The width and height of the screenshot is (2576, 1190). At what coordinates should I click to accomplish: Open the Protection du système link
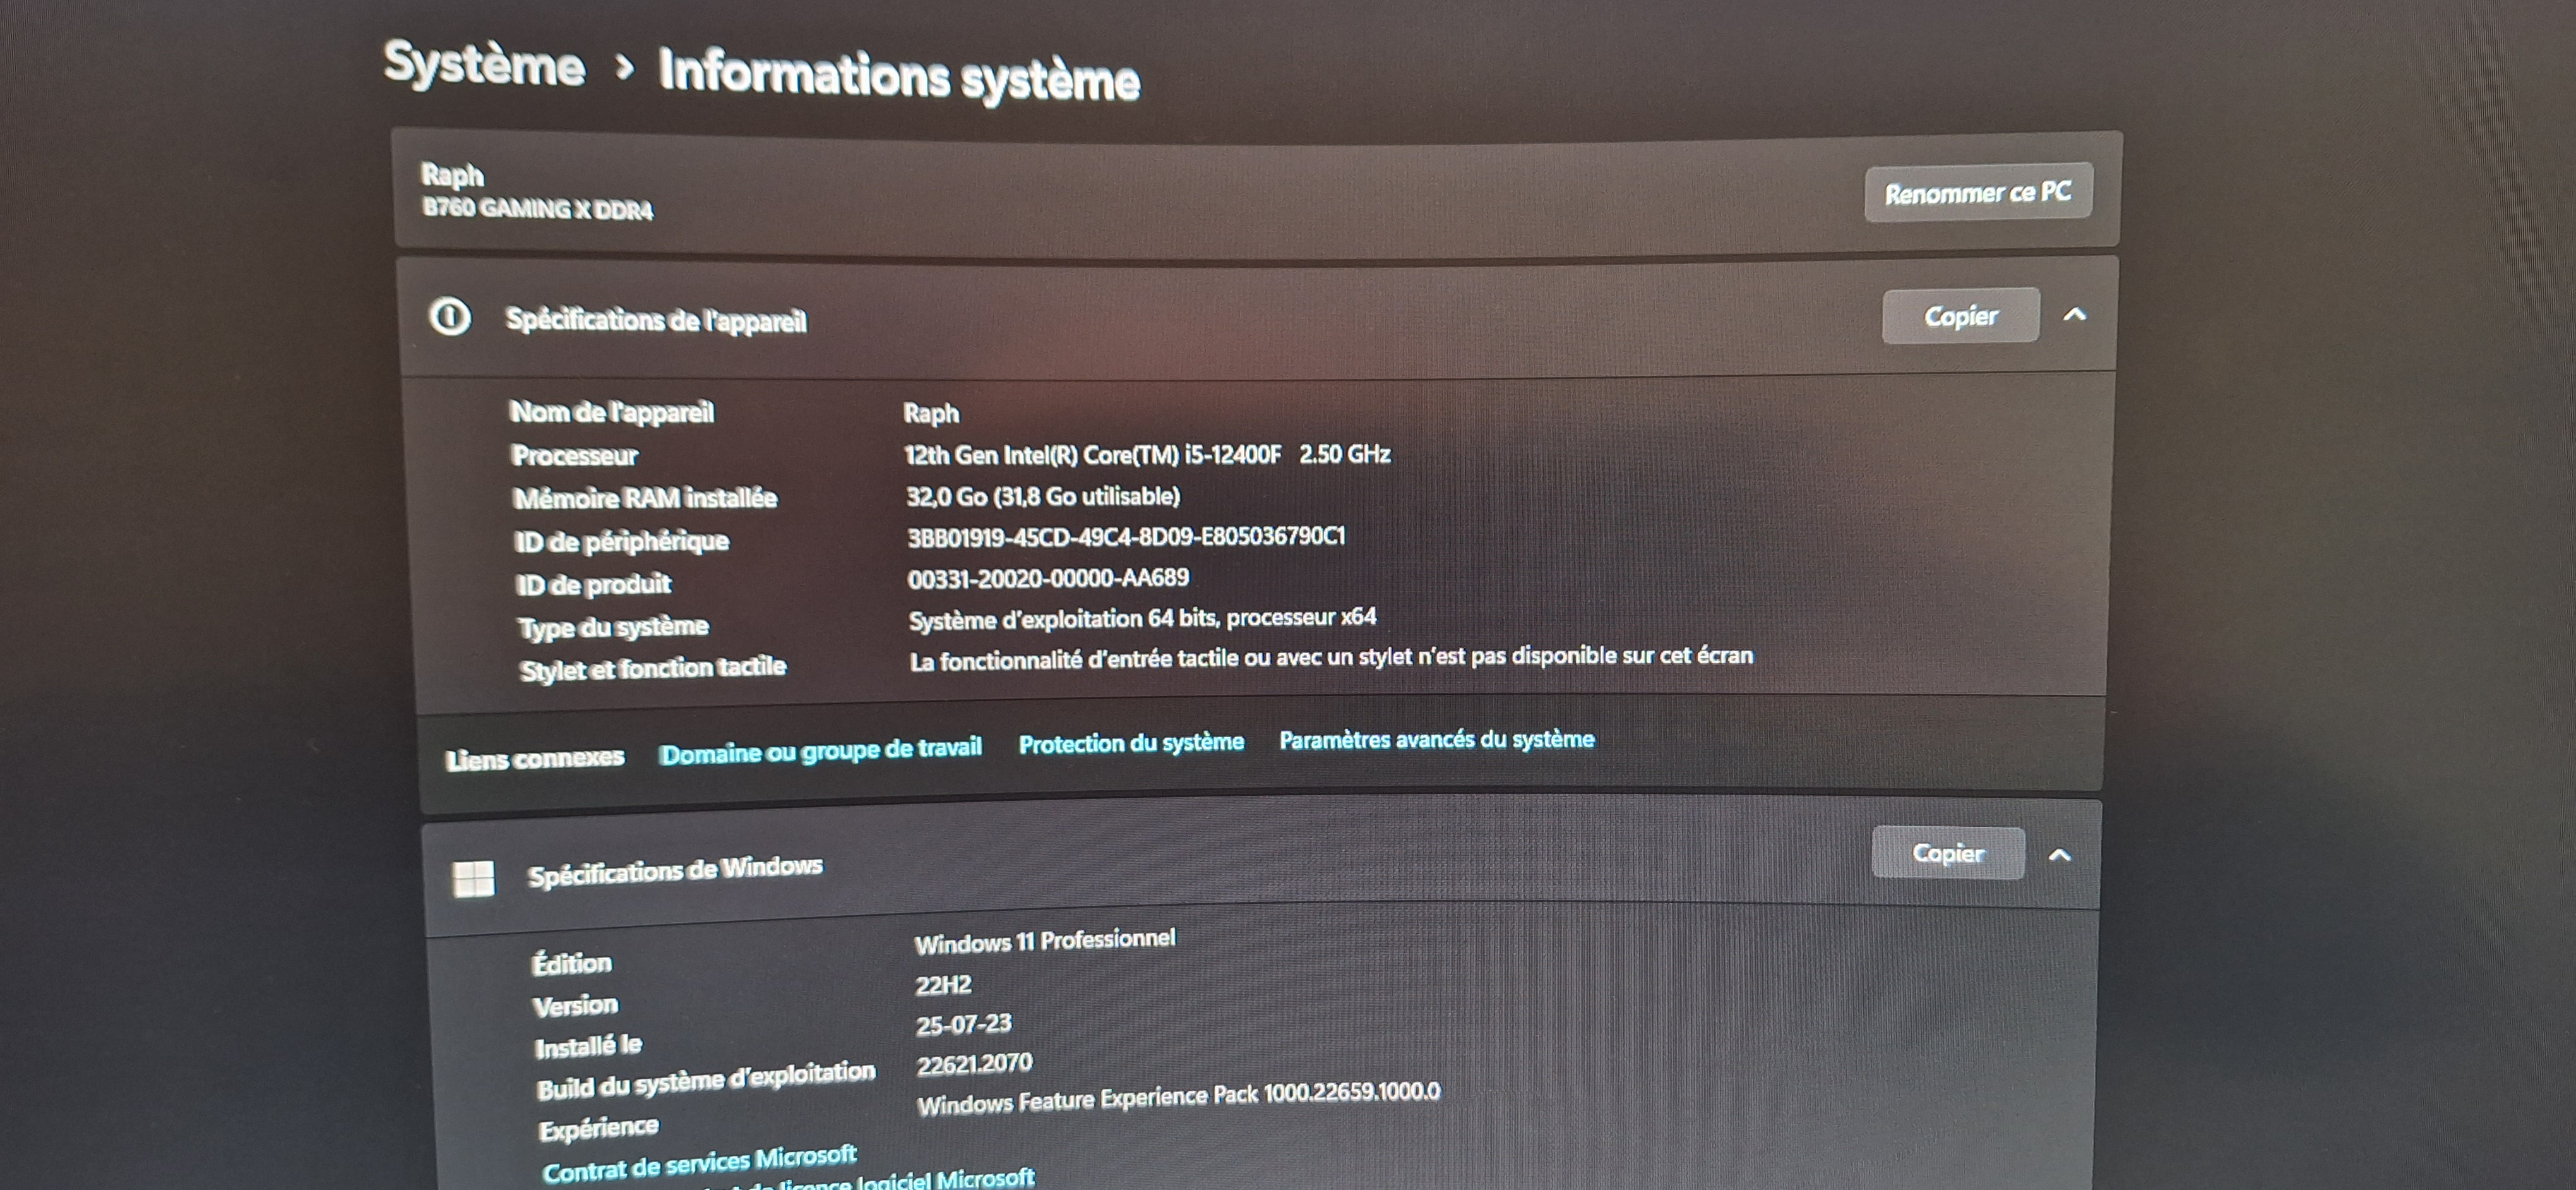(x=1131, y=743)
